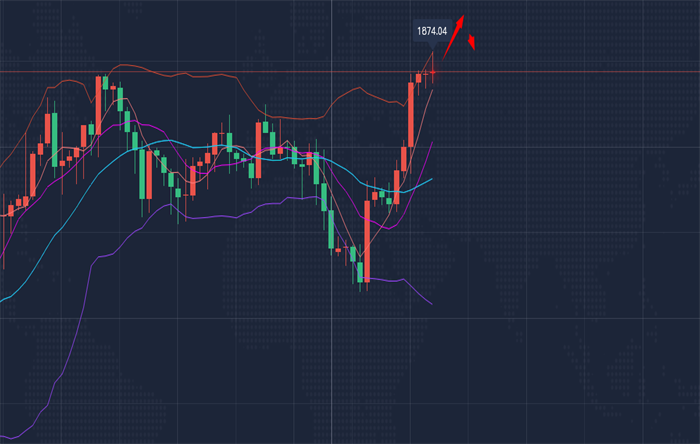The height and width of the screenshot is (444, 700).
Task: Click the last candle under the price label
Action: (x=433, y=72)
